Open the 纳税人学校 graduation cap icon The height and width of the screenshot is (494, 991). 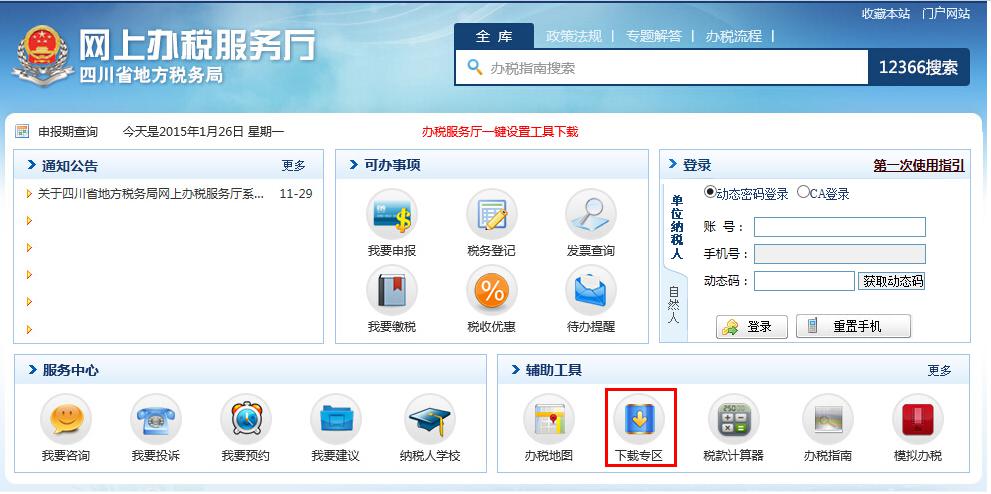[430, 419]
